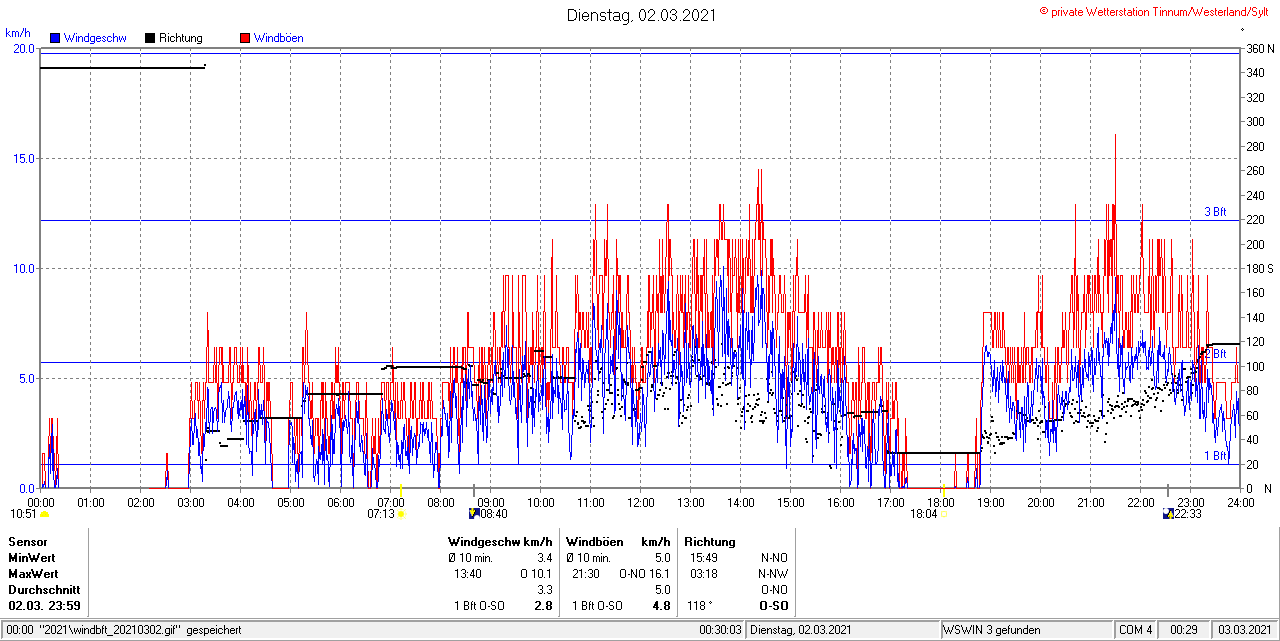Click the status bar saved windbft gif message
This screenshot has width=1280, height=641.
click(x=122, y=630)
